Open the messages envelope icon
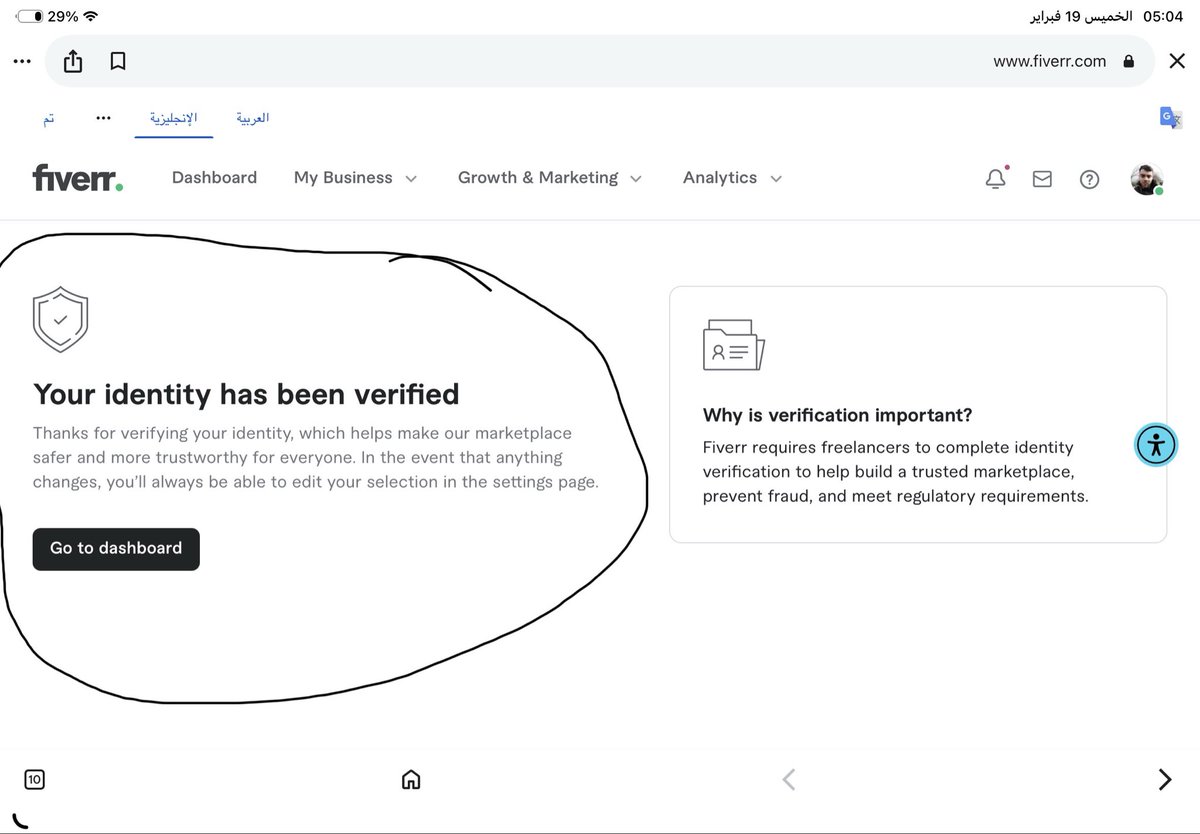The image size is (1200, 834). [x=1042, y=179]
